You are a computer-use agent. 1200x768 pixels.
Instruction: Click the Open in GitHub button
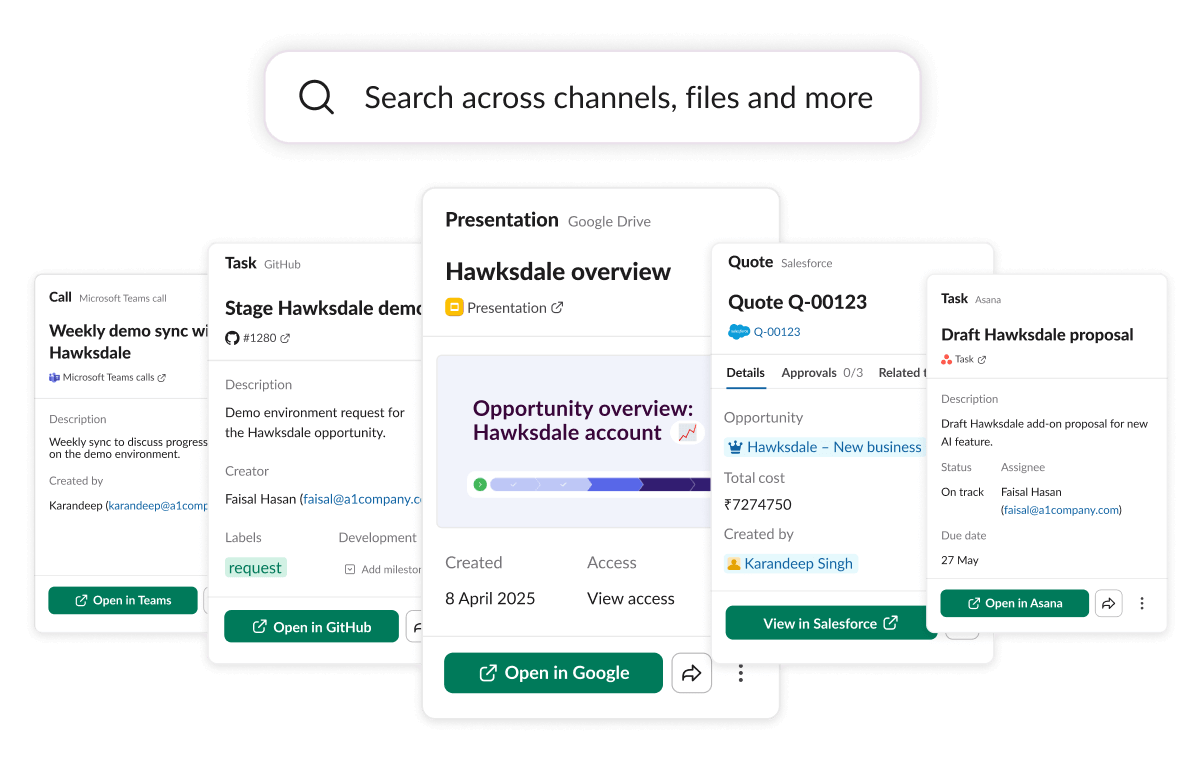tap(311, 627)
